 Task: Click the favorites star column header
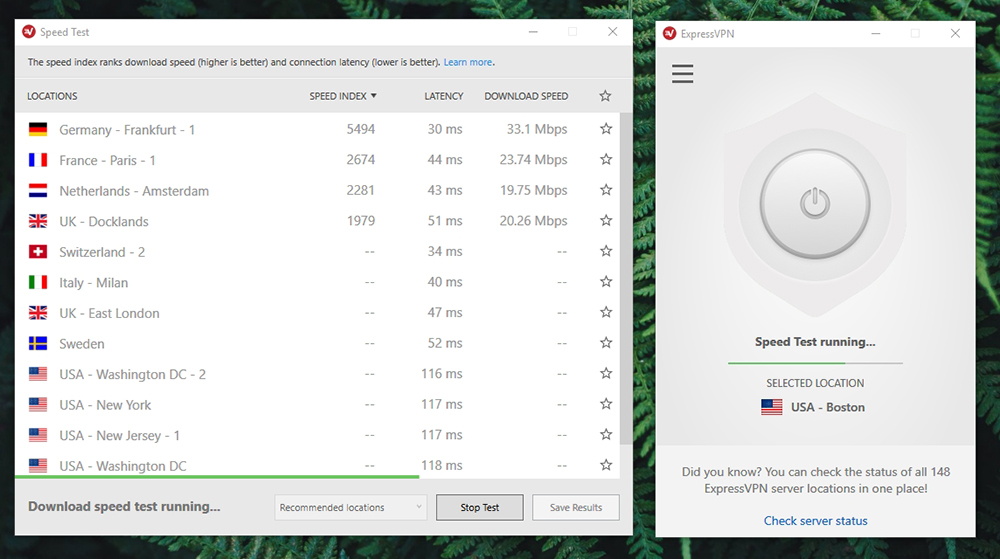pyautogui.click(x=605, y=96)
